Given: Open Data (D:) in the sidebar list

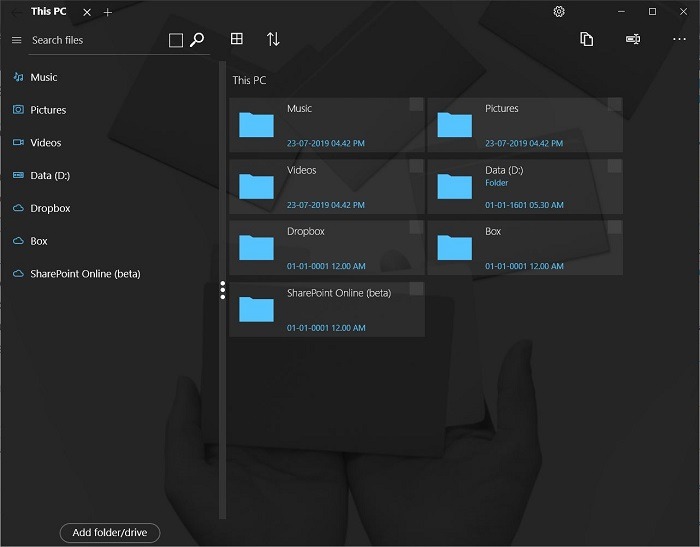Looking at the screenshot, I should pyautogui.click(x=50, y=175).
